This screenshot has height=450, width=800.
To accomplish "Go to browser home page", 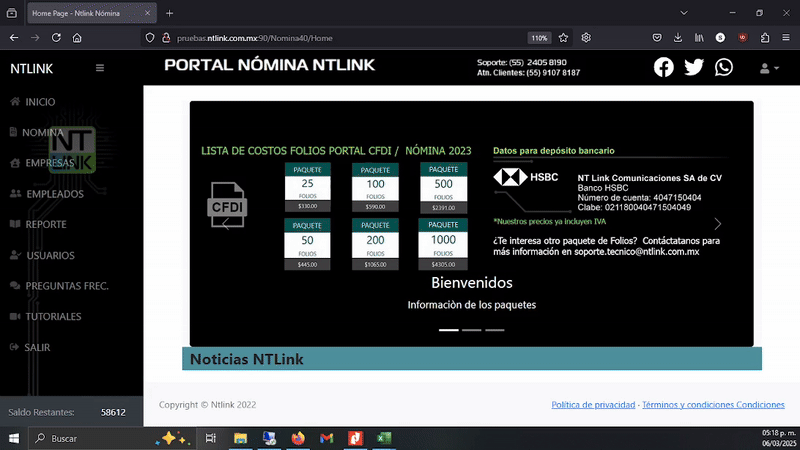I will point(77,38).
